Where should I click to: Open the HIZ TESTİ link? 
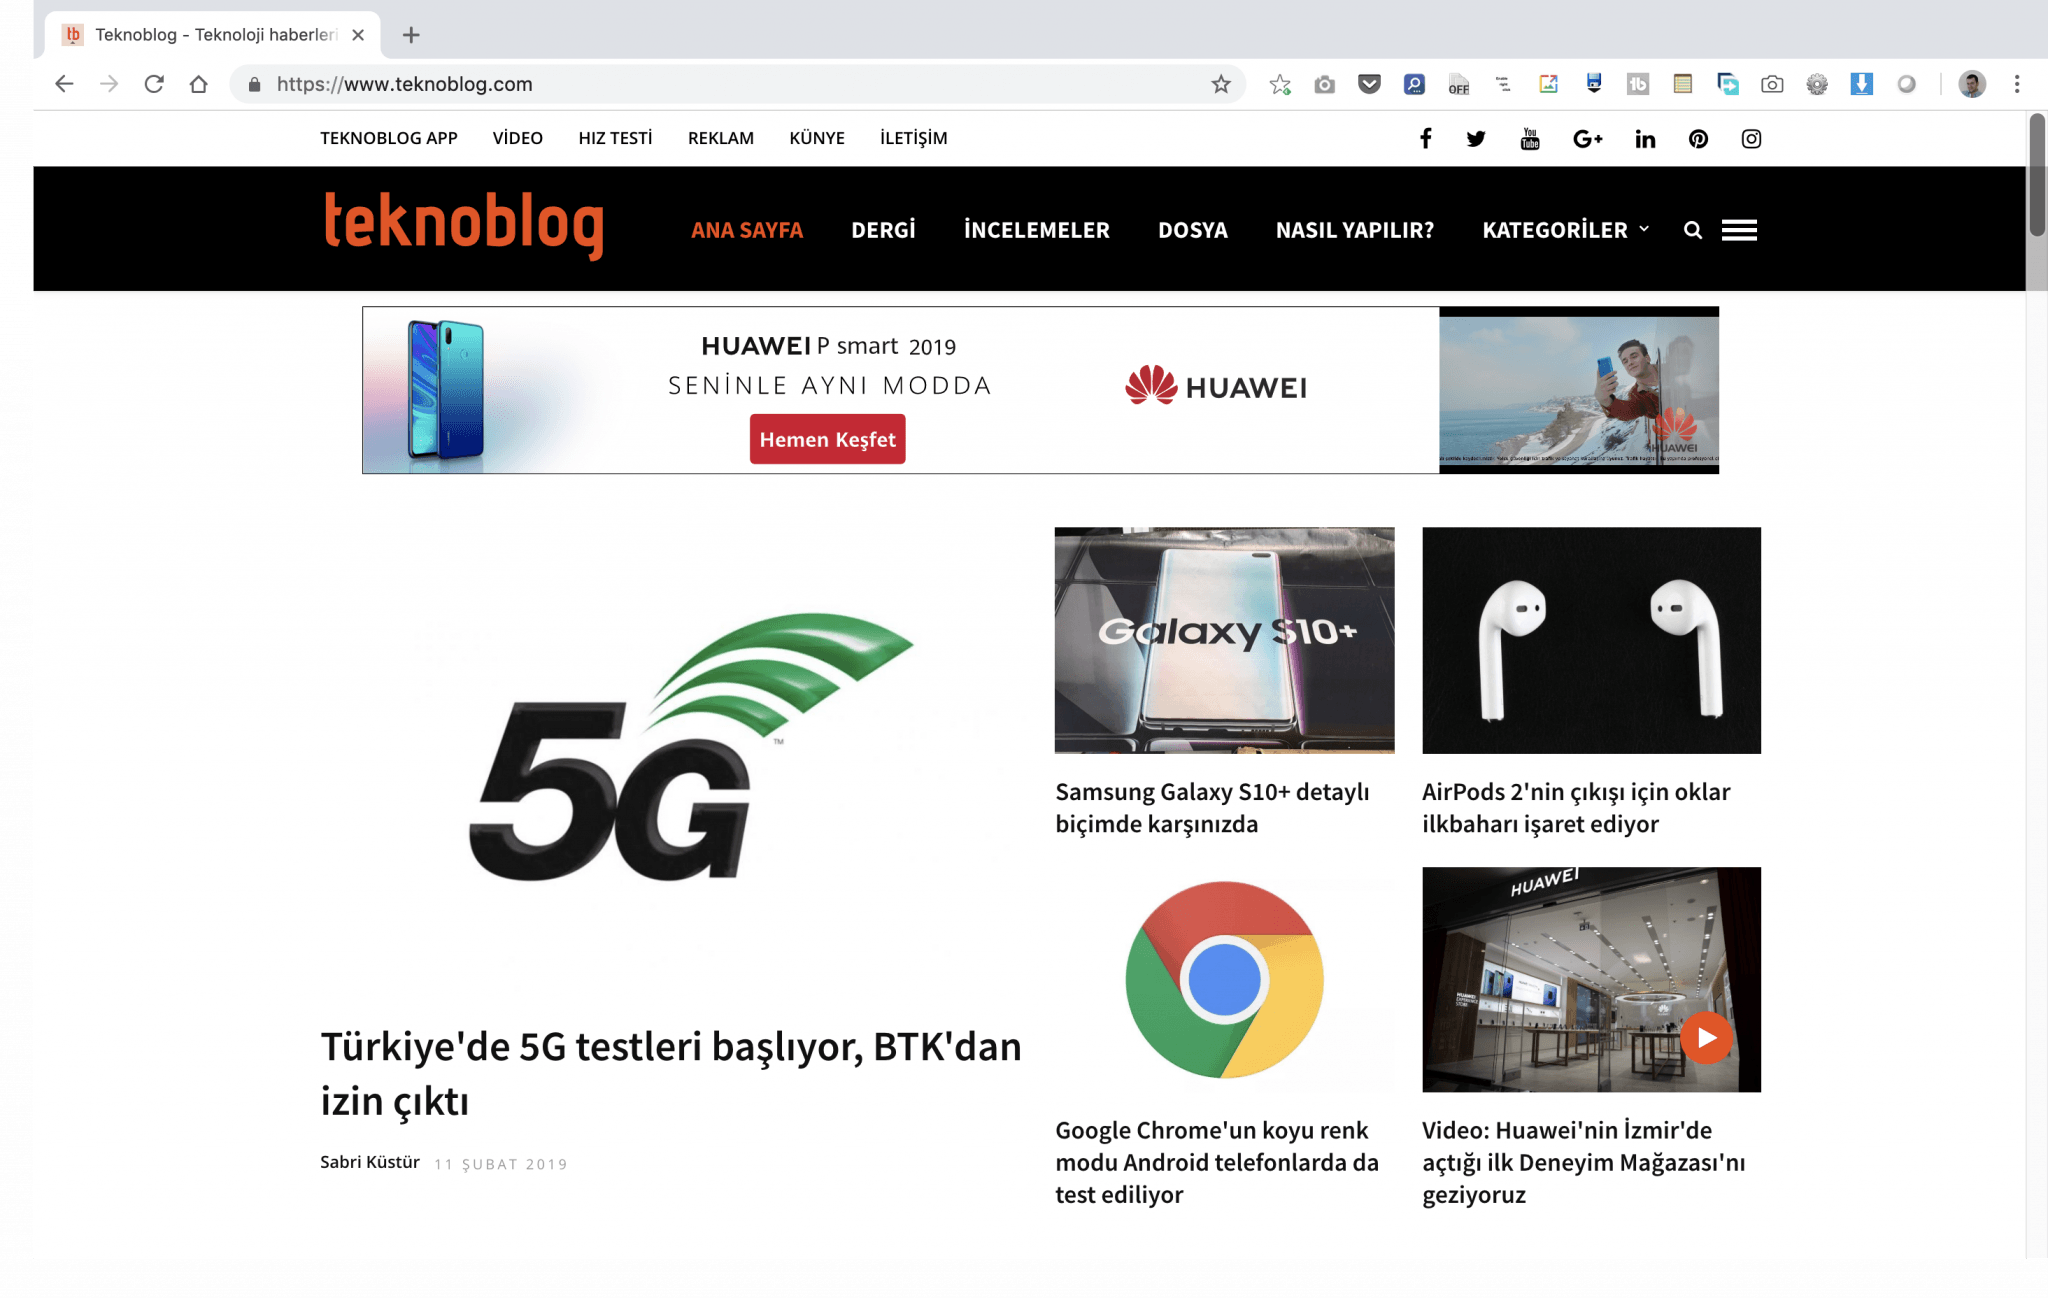[x=615, y=138]
